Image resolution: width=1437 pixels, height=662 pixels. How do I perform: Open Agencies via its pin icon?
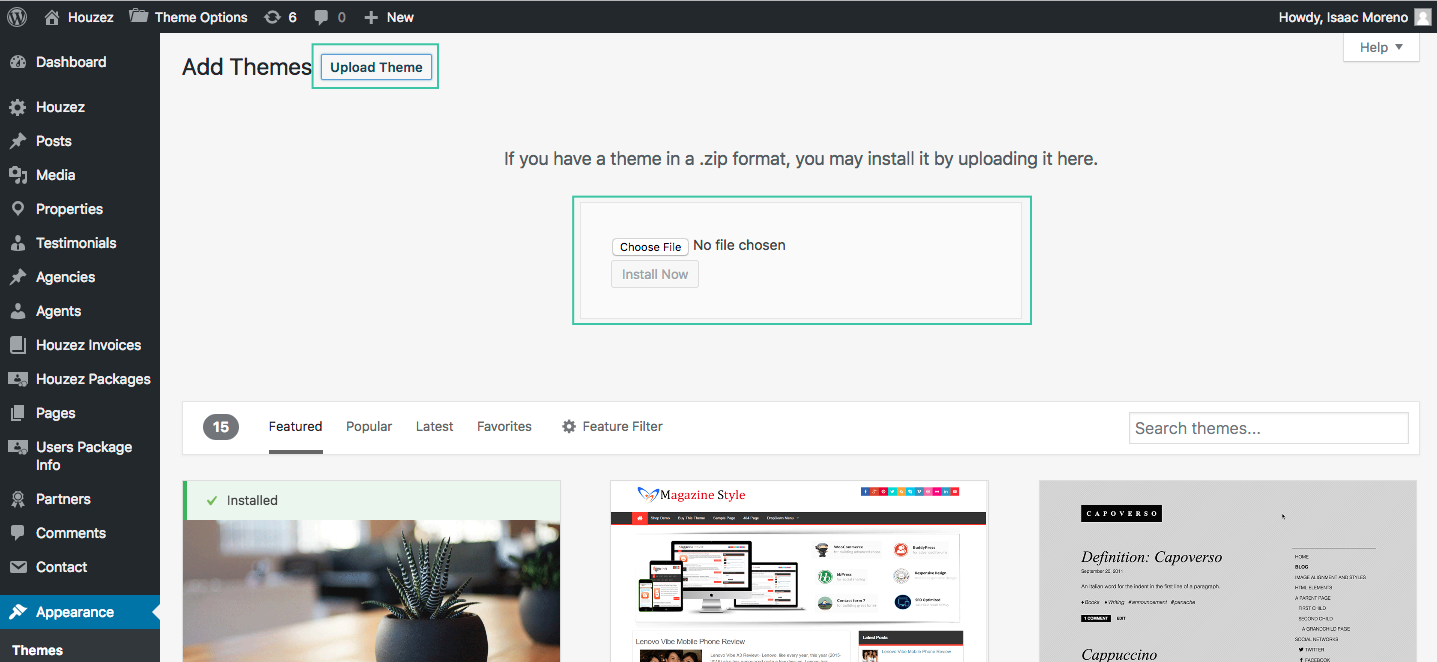point(18,277)
